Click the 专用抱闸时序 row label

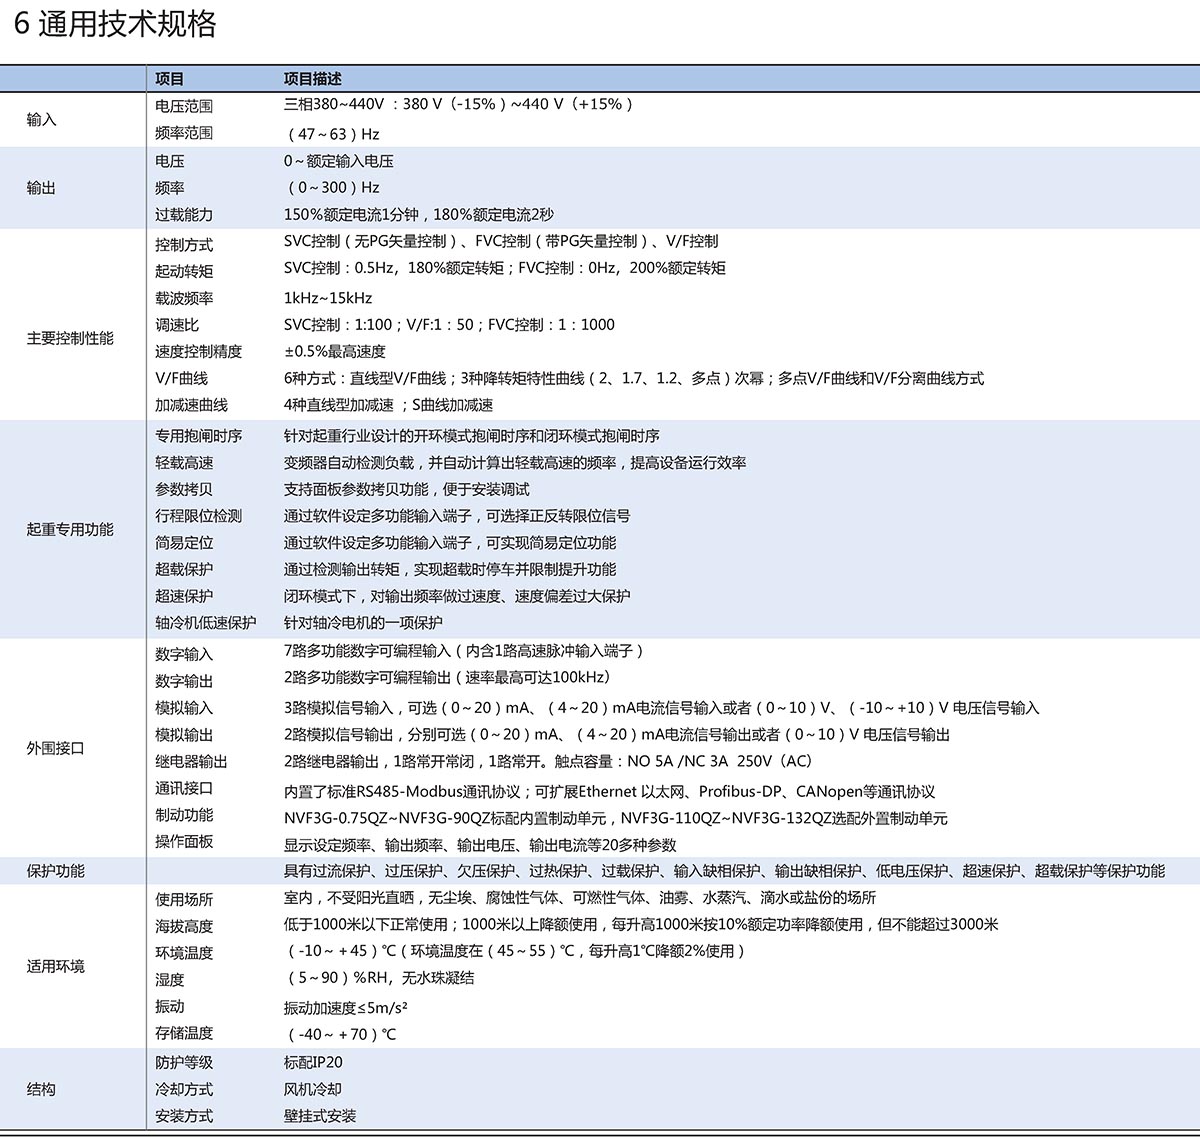[198, 436]
